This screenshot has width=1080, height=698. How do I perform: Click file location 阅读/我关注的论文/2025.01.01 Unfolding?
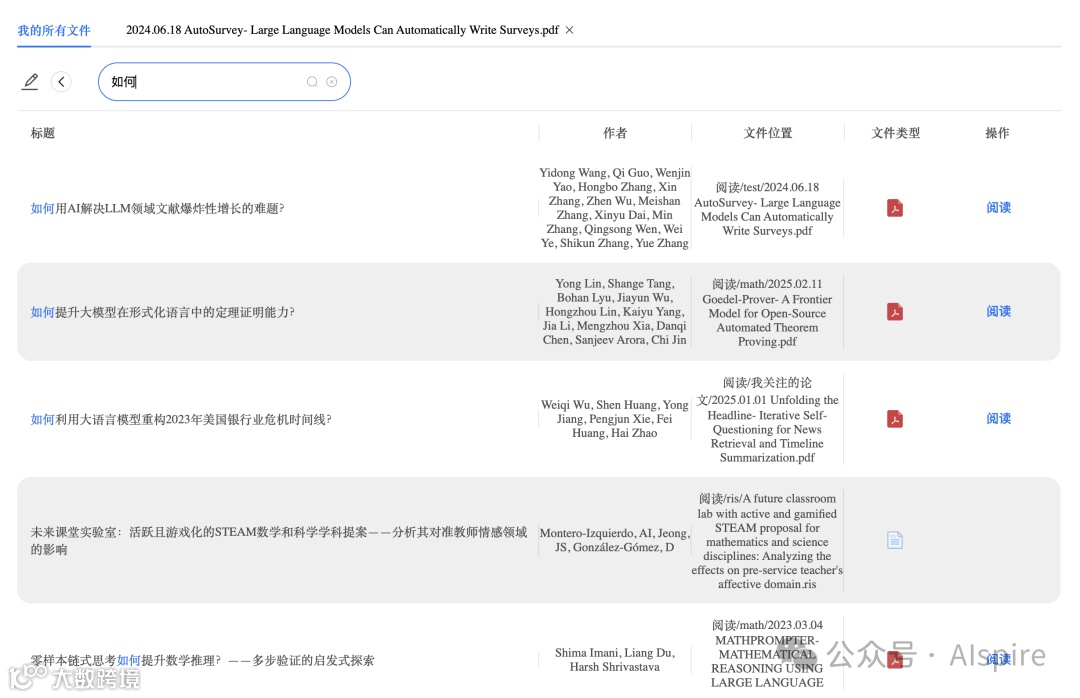coord(767,420)
